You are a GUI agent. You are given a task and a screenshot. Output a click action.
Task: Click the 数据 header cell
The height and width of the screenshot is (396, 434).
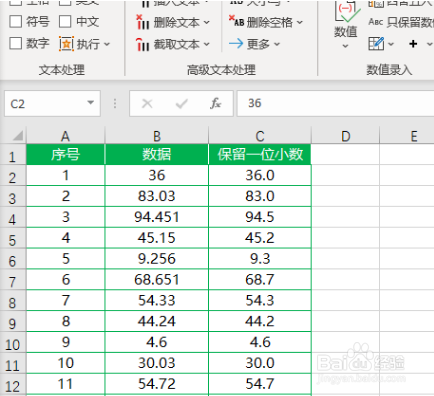(157, 154)
